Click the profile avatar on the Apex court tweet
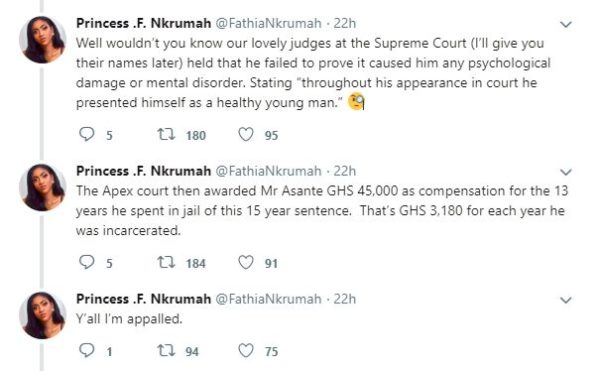 click(42, 187)
